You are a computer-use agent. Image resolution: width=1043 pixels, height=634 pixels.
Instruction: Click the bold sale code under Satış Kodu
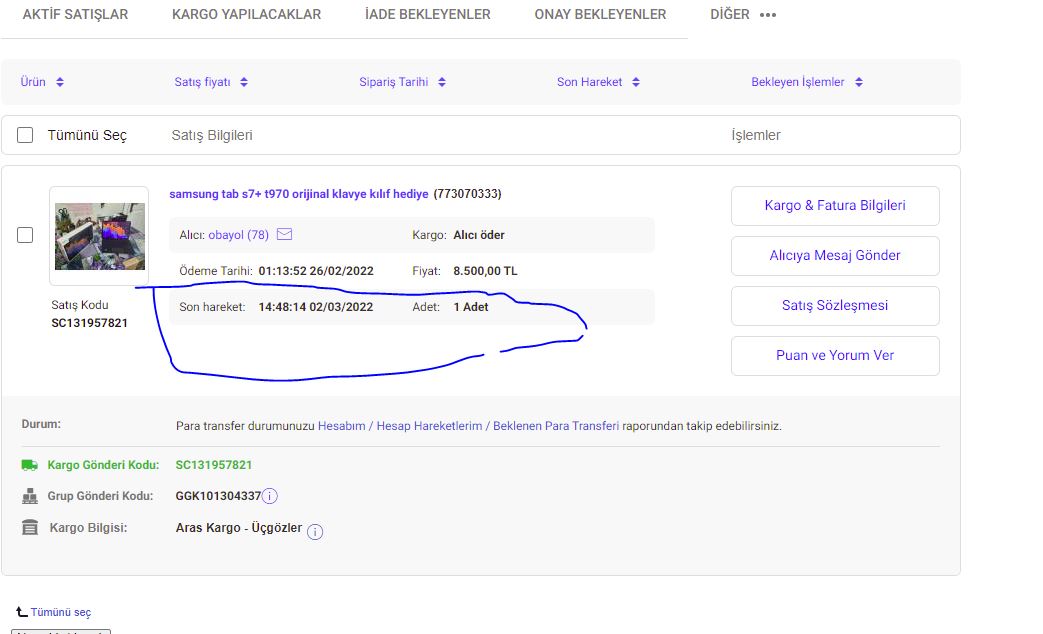click(89, 323)
